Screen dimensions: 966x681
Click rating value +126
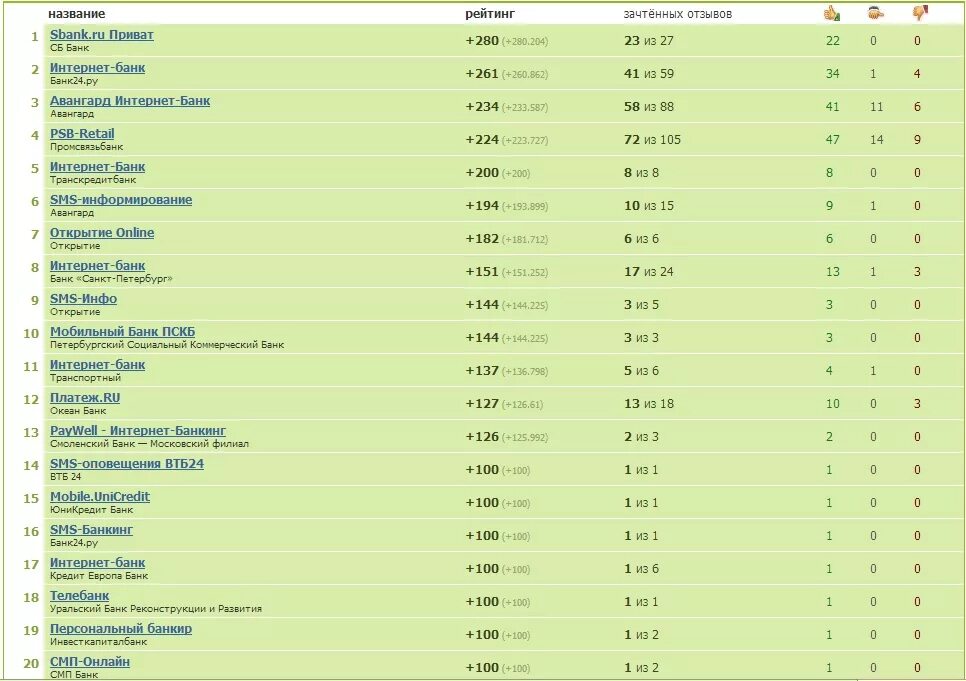point(482,436)
